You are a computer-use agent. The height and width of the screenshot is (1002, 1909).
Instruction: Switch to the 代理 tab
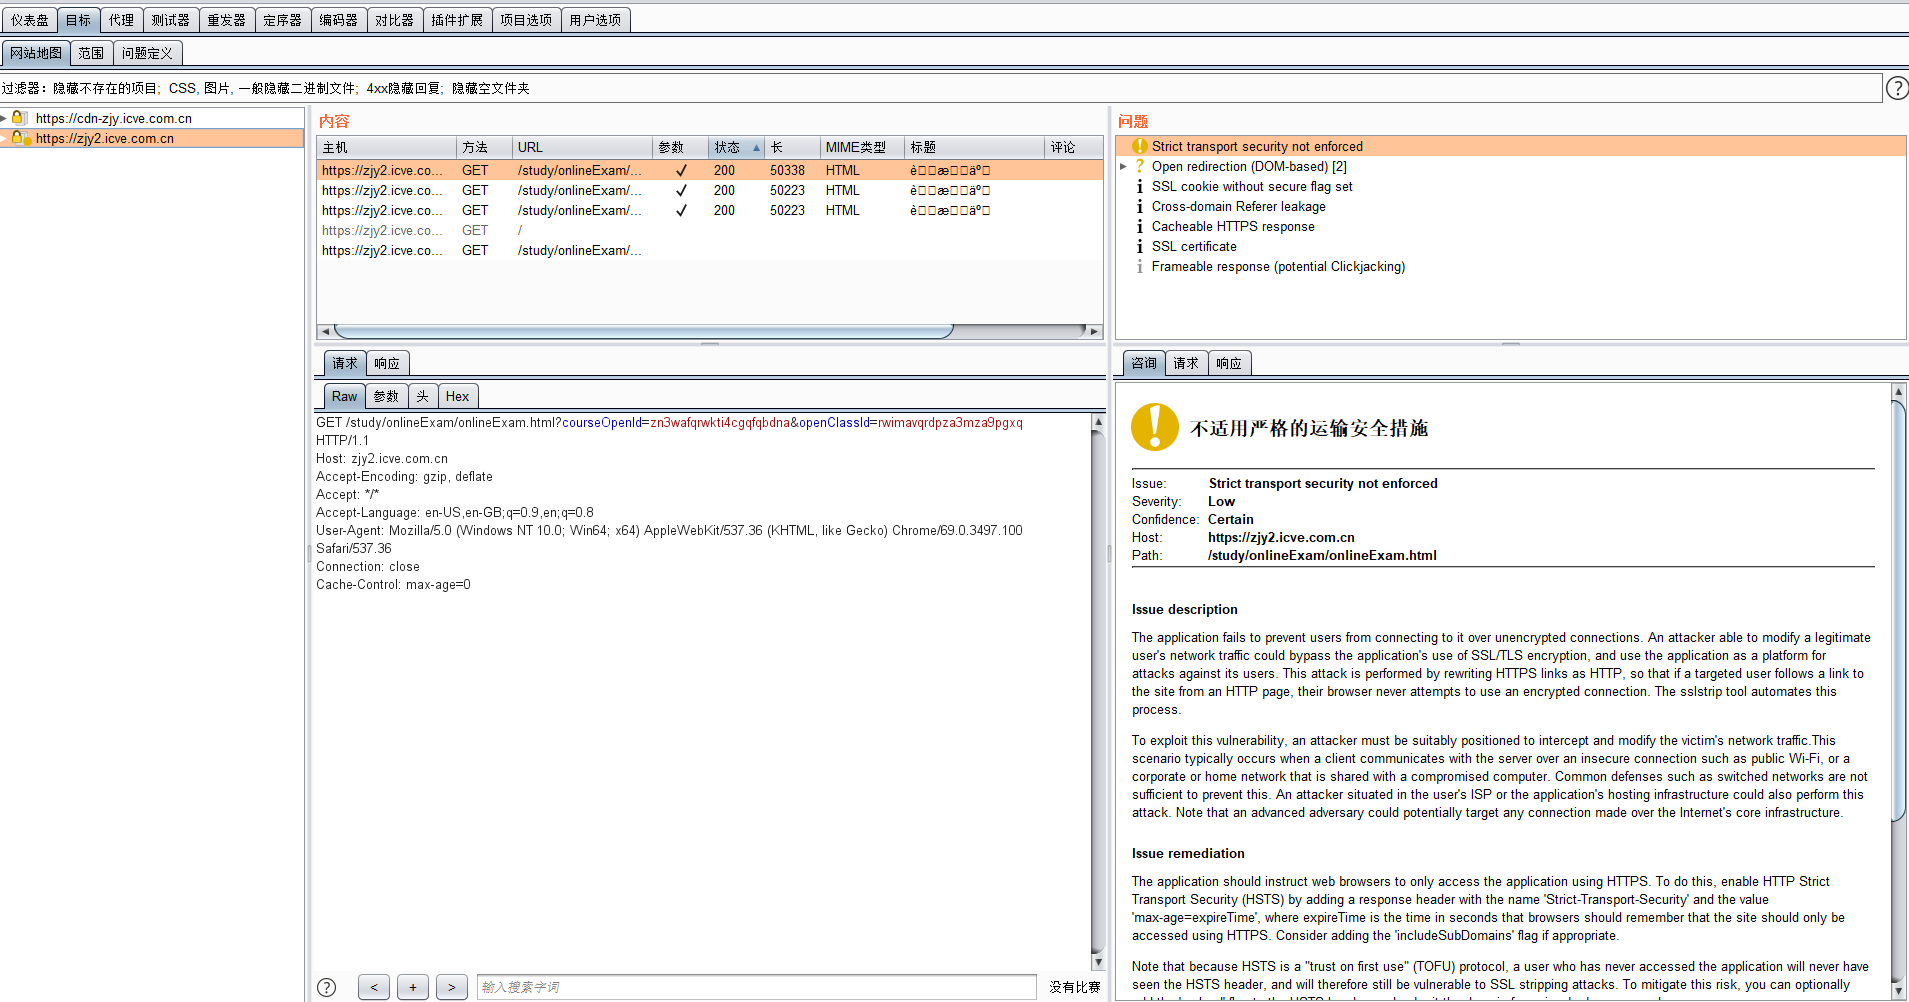coord(121,20)
